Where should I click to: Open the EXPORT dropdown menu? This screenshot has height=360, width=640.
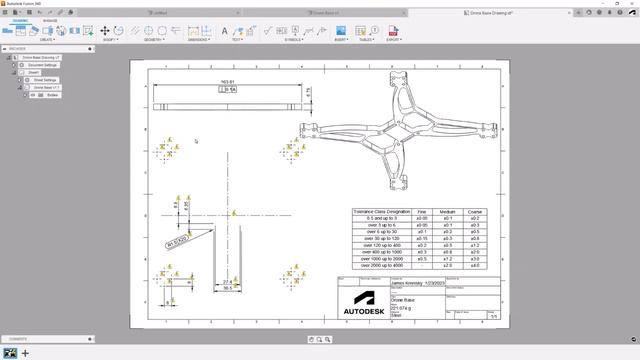[x=394, y=40]
